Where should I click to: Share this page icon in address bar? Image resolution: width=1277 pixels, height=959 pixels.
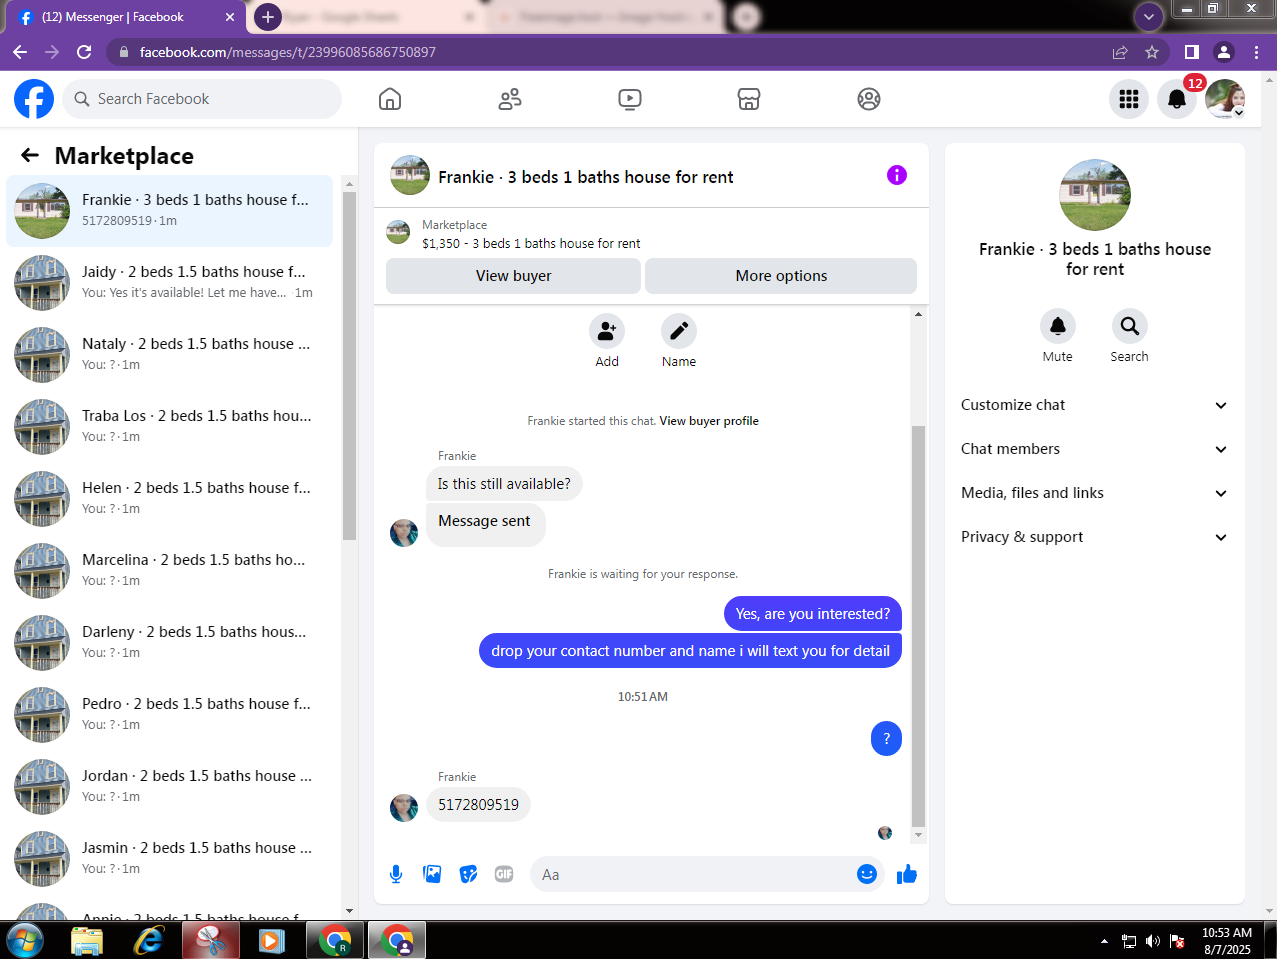(1120, 52)
